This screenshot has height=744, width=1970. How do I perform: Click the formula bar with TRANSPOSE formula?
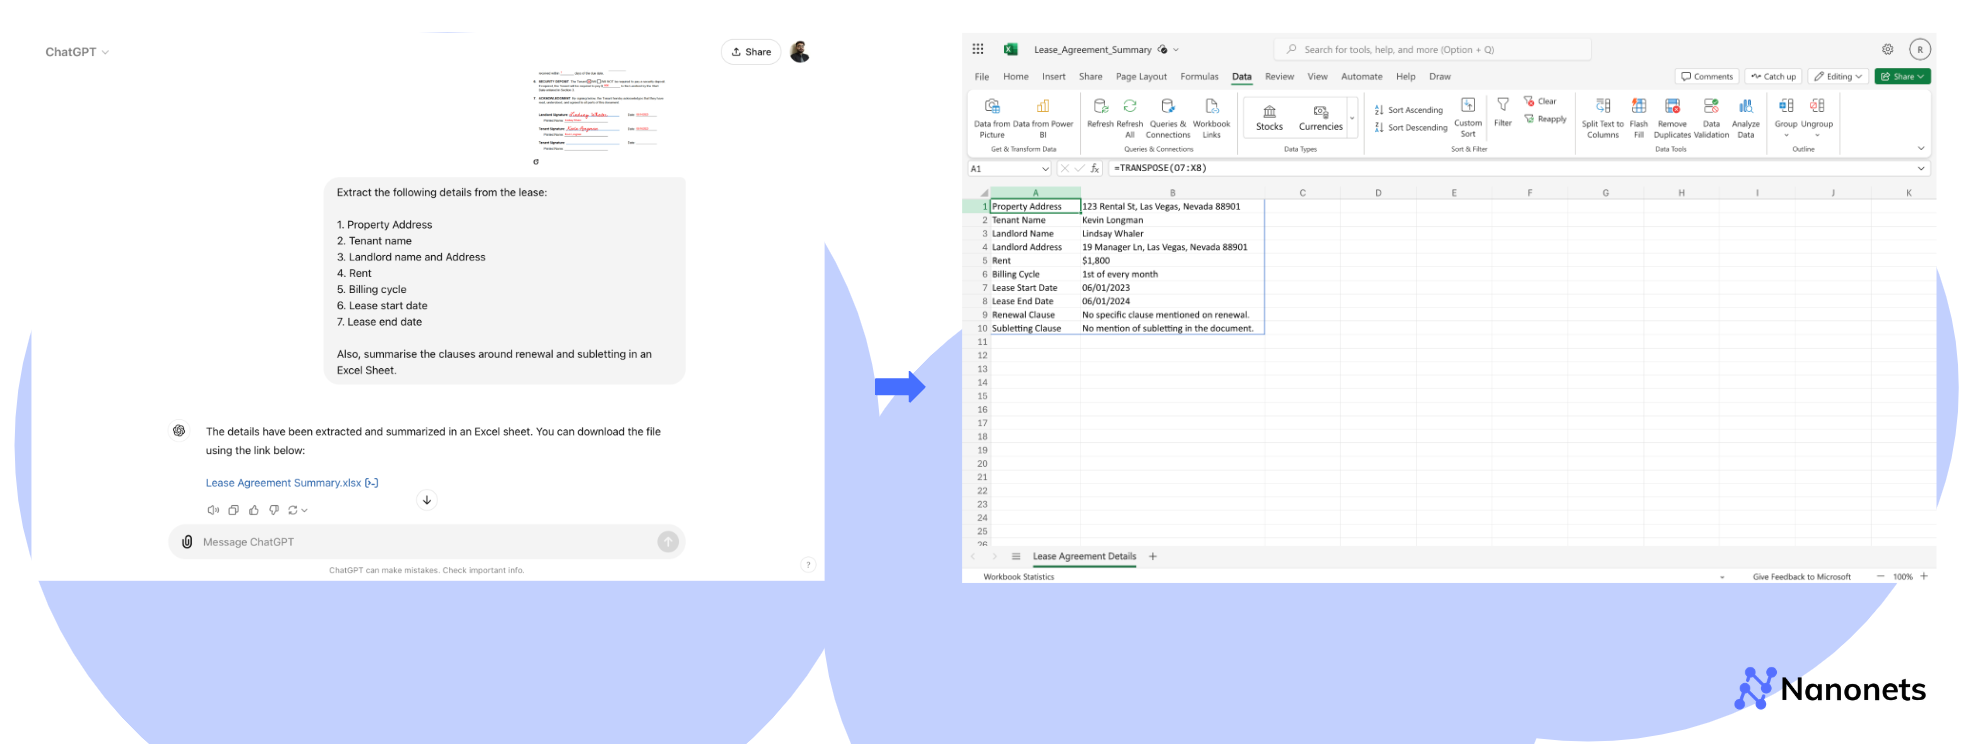pyautogui.click(x=1510, y=168)
